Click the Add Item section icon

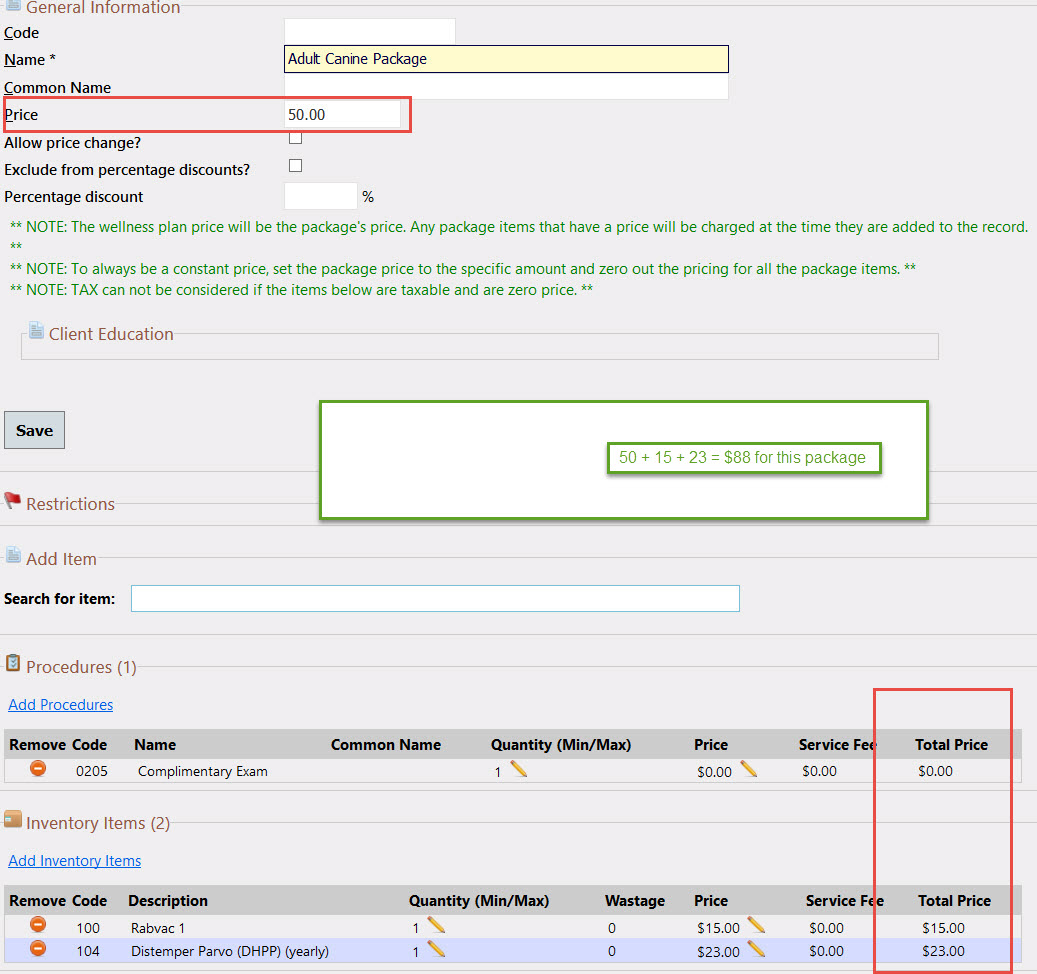[13, 555]
